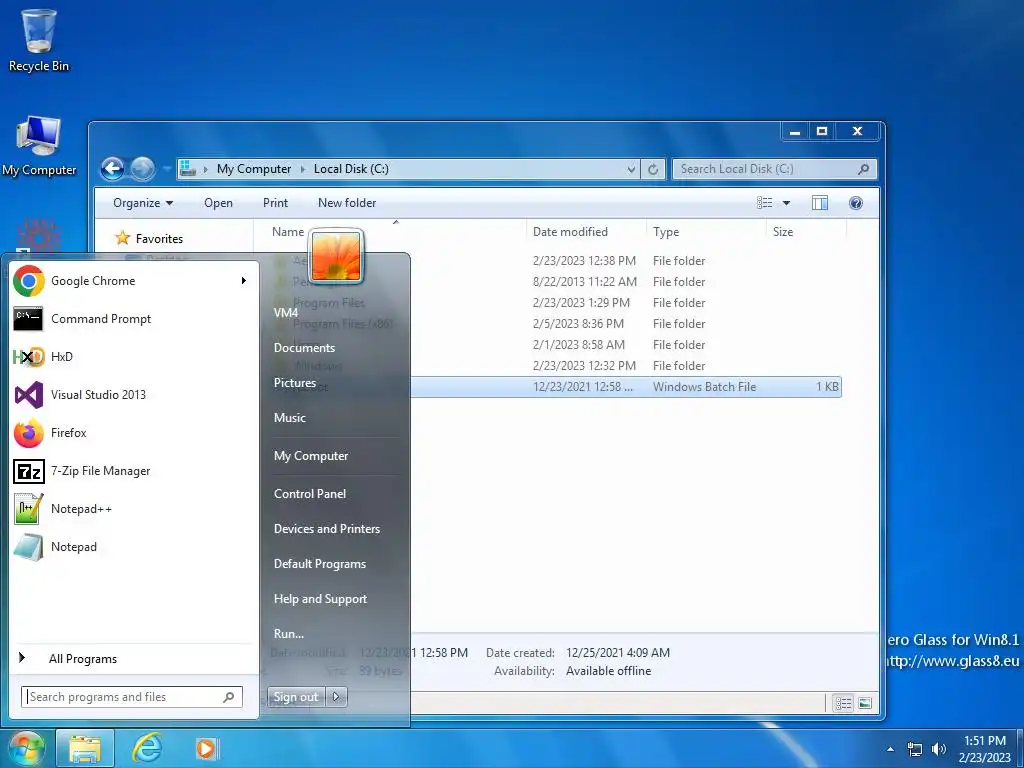The width and height of the screenshot is (1024, 768).
Task: Click the volume speaker tray icon
Action: (x=938, y=749)
